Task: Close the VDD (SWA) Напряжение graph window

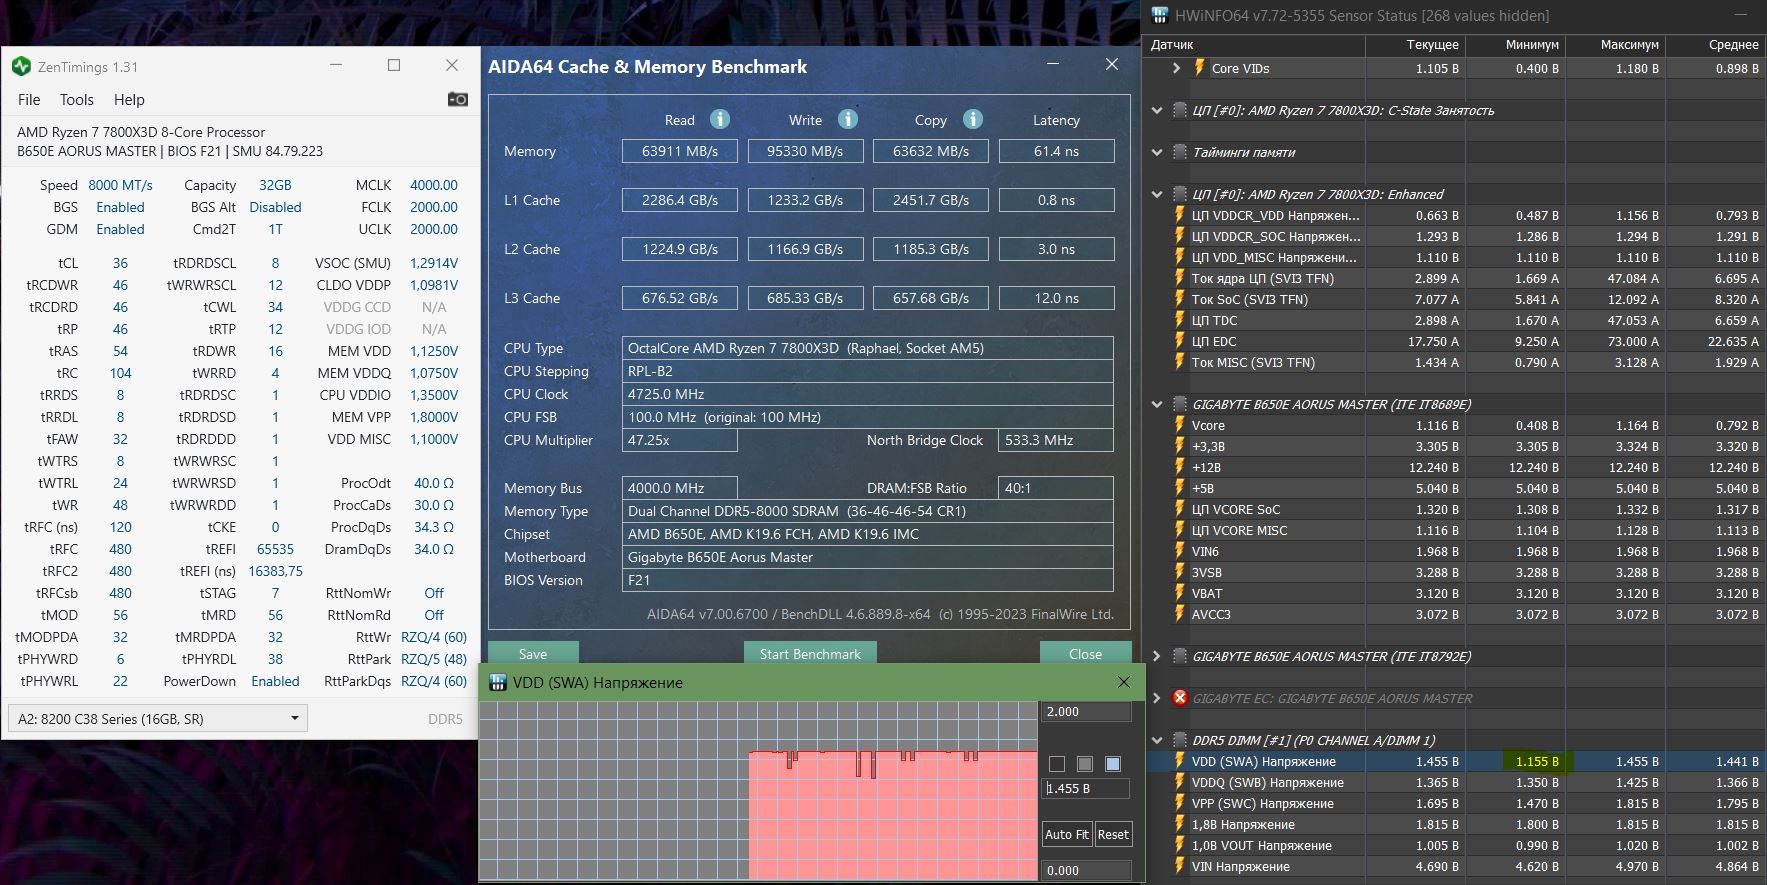Action: (x=1124, y=682)
